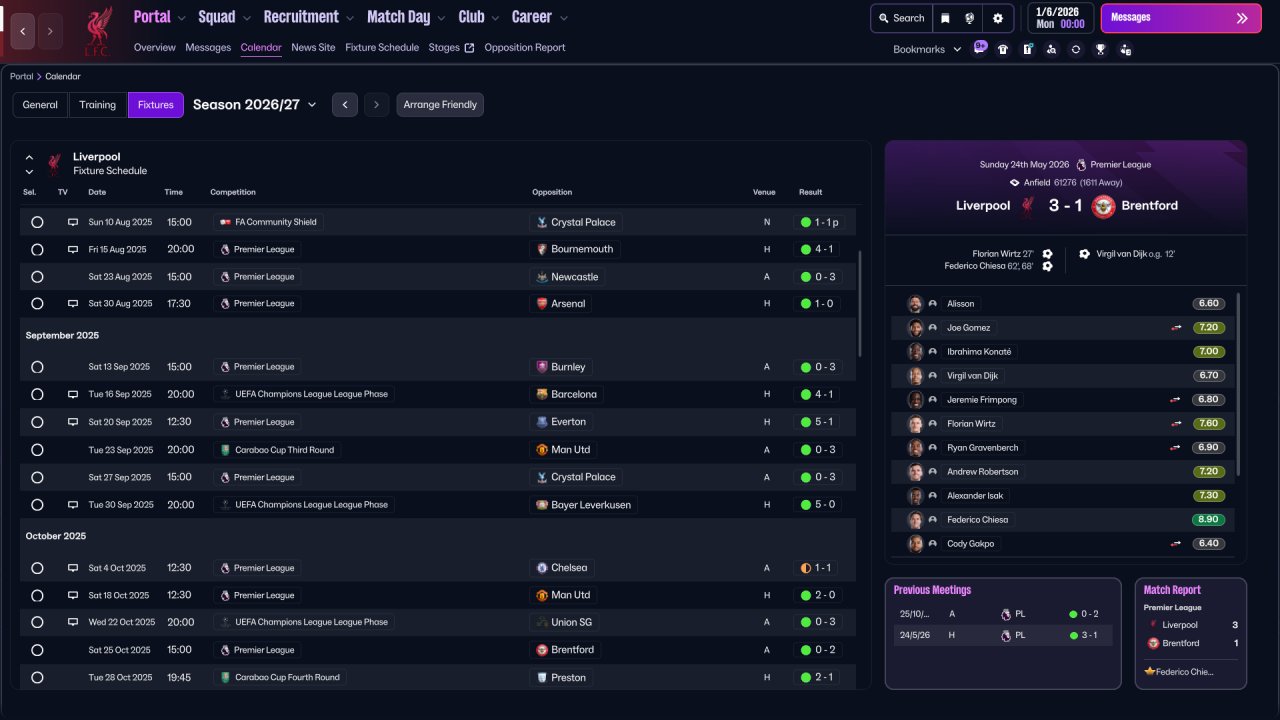Viewport: 1280px width, 720px height.
Task: Click the Search button
Action: coord(900,18)
